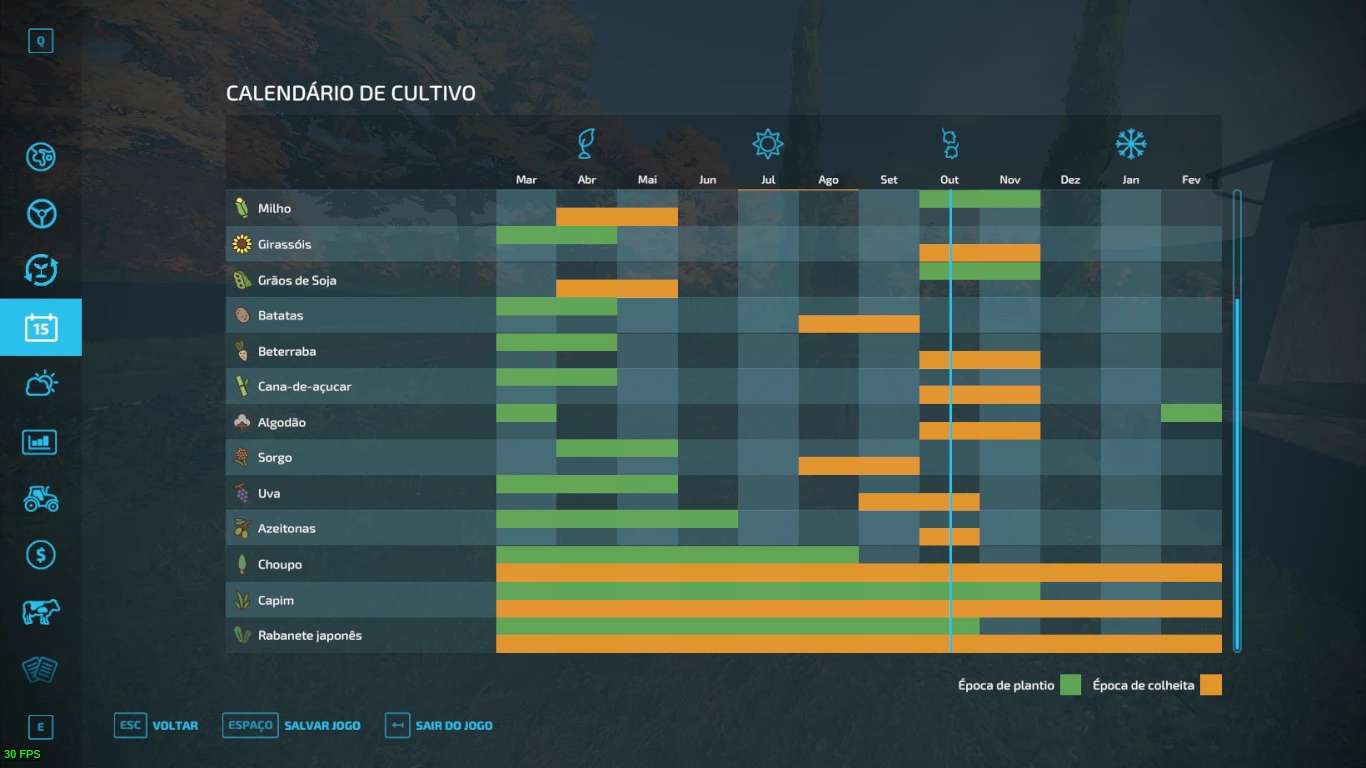Open the finances dollar icon
This screenshot has width=1366, height=768.
41,555
